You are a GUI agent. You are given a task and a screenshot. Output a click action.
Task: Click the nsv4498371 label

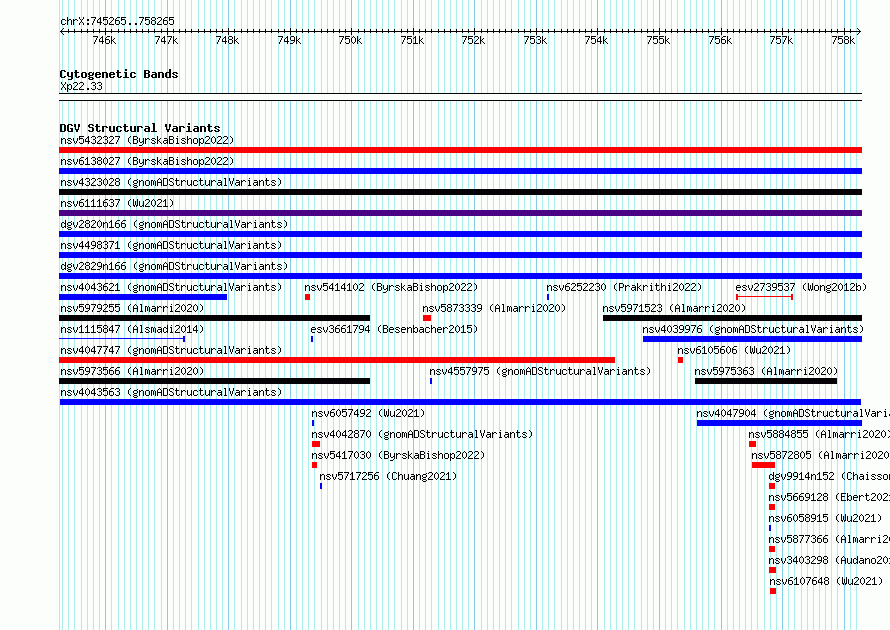(171, 245)
